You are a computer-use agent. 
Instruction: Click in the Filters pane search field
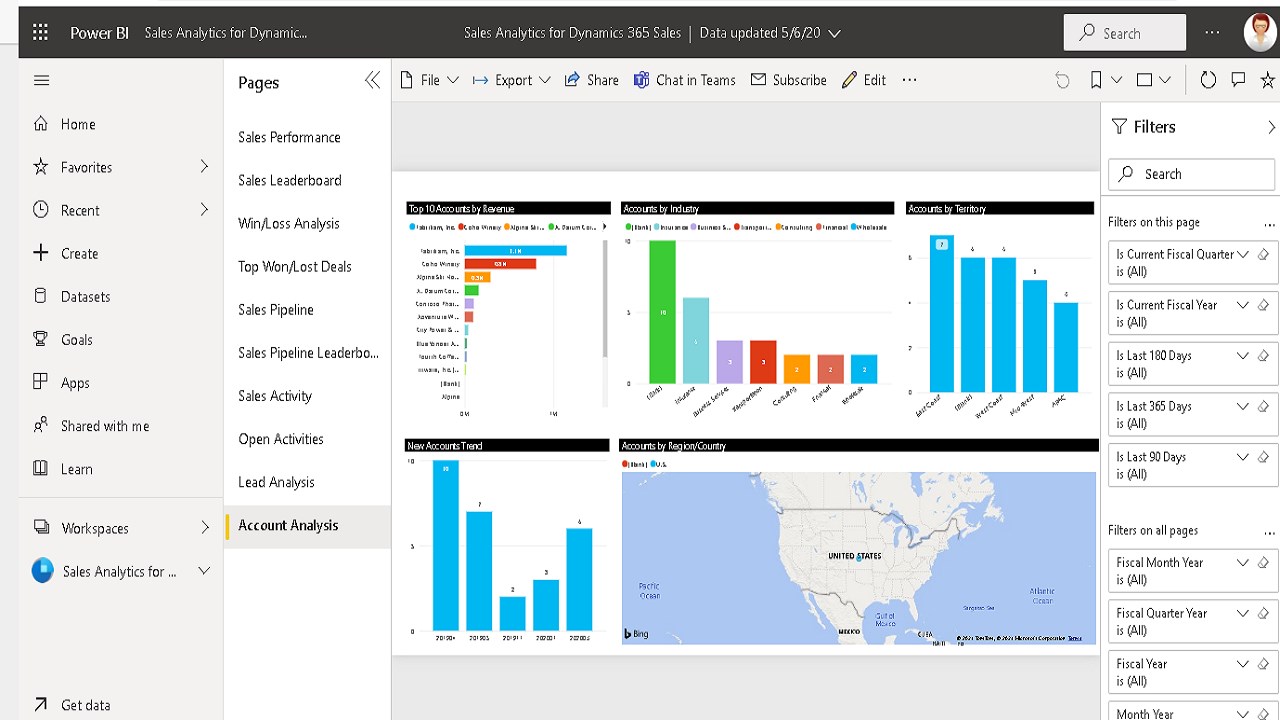[1192, 174]
